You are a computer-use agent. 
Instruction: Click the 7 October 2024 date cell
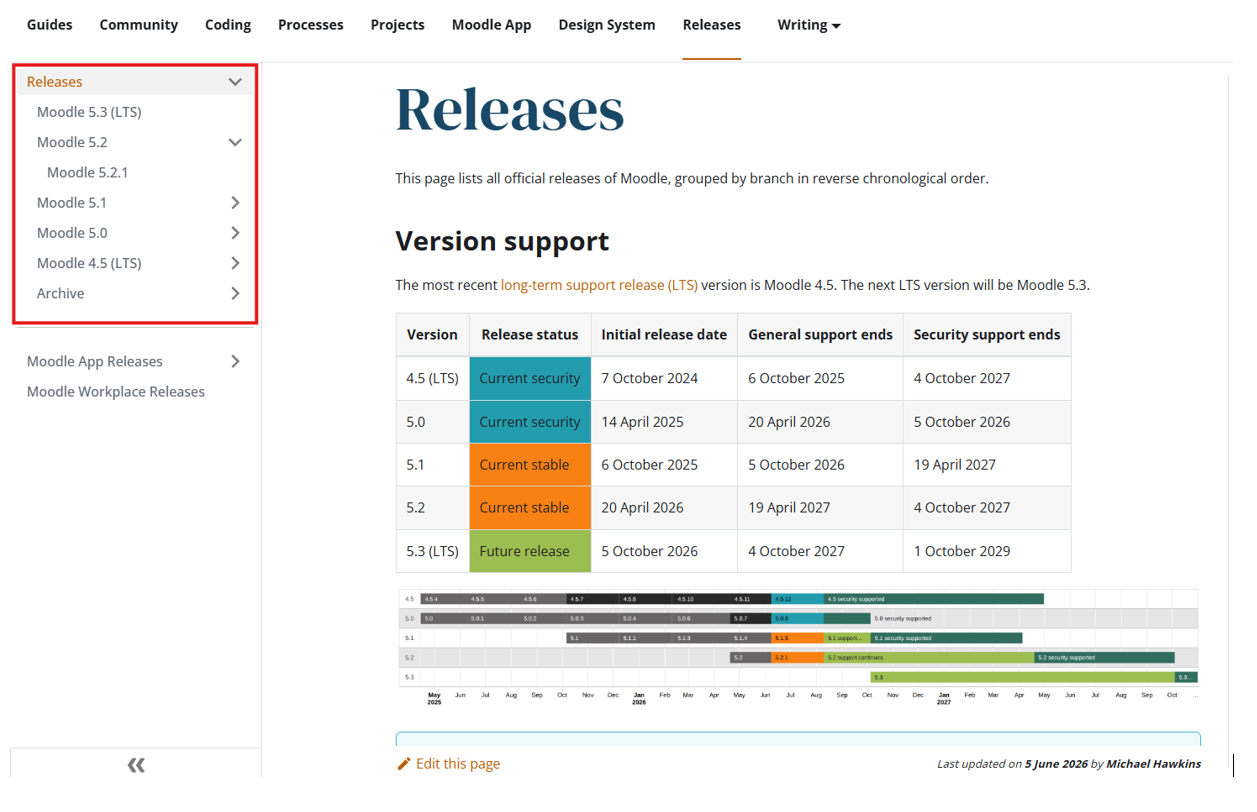click(x=664, y=378)
